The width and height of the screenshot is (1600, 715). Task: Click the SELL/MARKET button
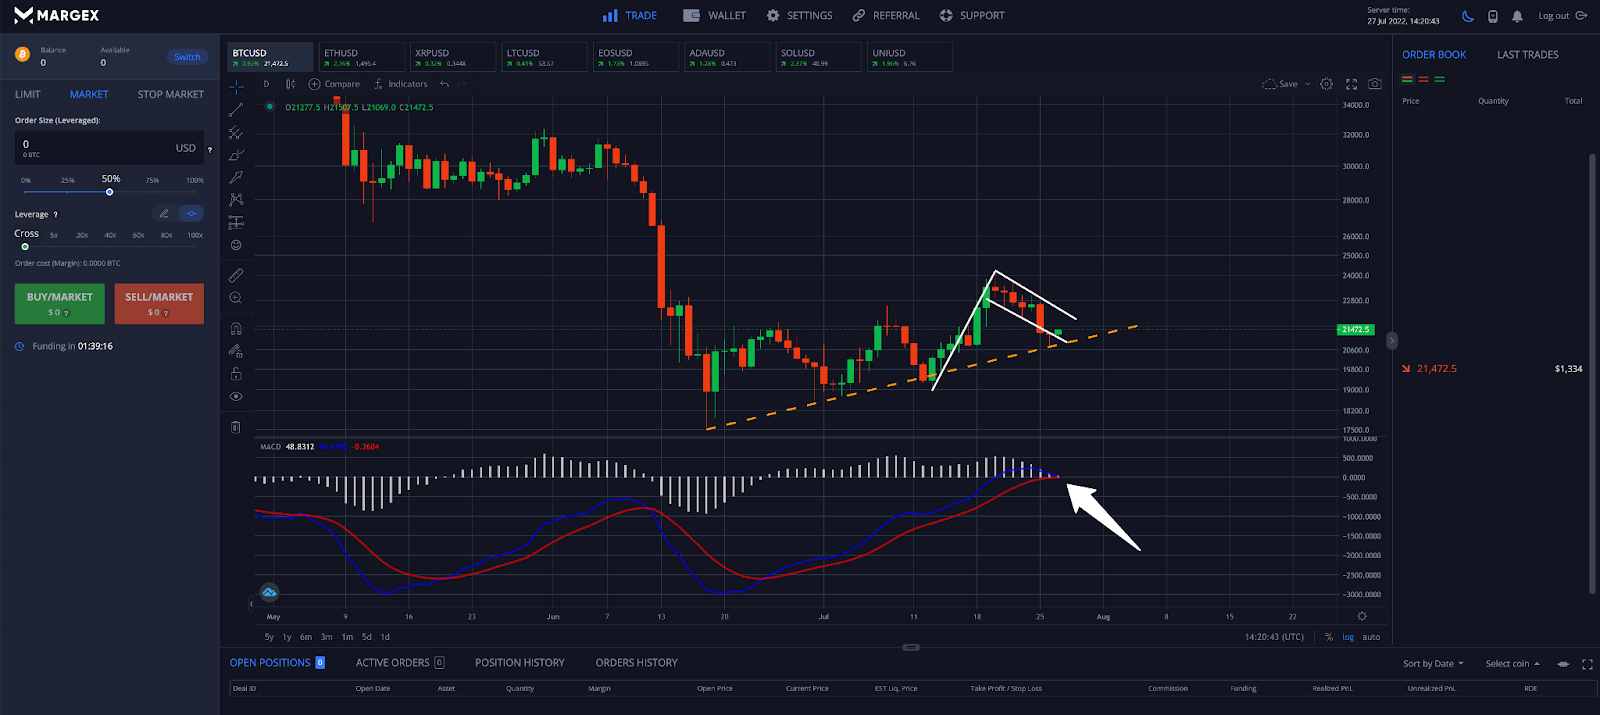tap(159, 304)
